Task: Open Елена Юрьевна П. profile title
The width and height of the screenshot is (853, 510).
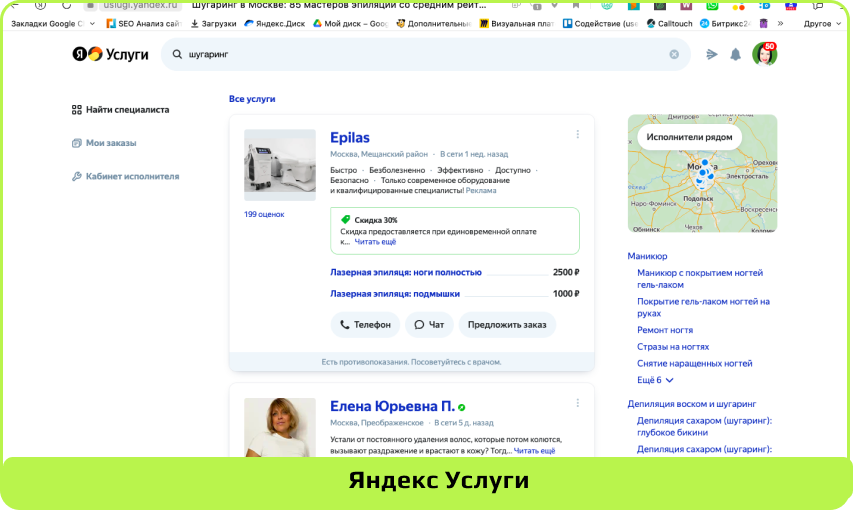Action: [x=392, y=406]
